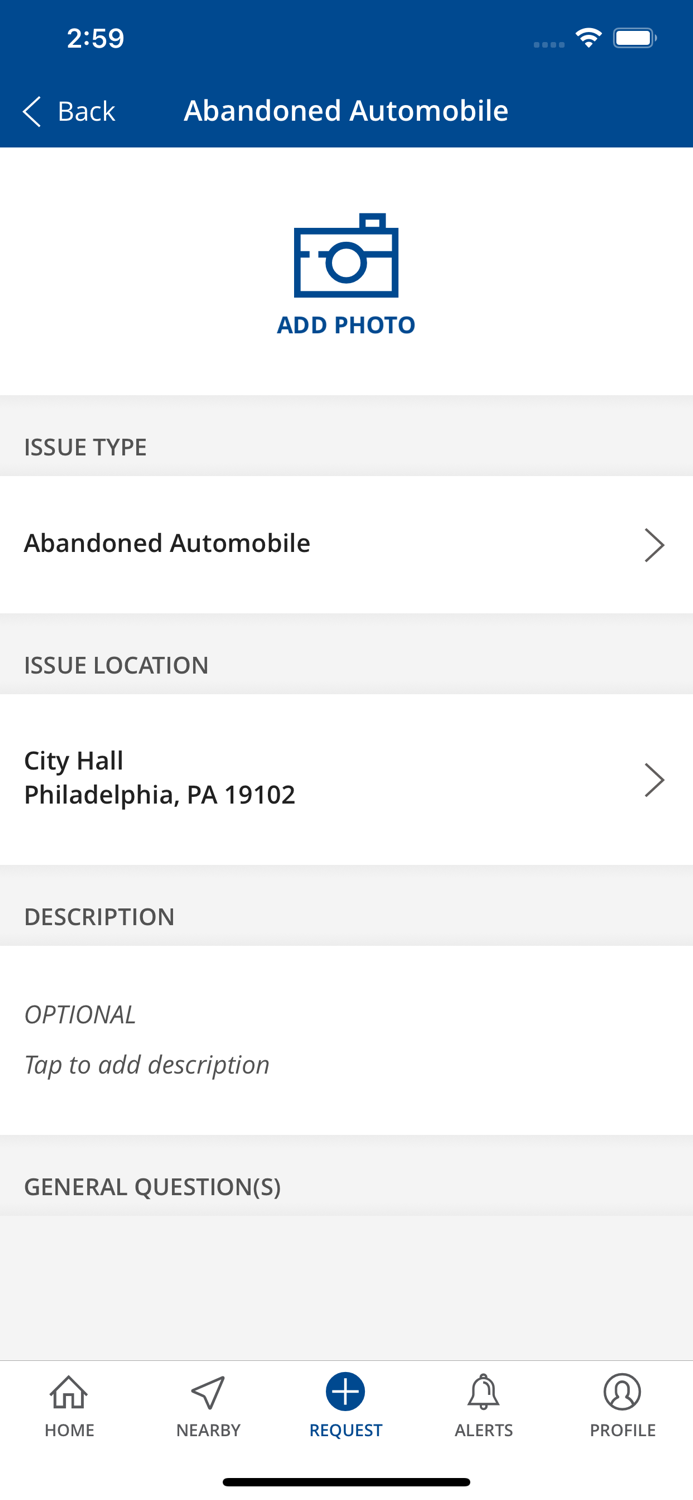Tap the battery indicator in the status bar

coord(634,36)
